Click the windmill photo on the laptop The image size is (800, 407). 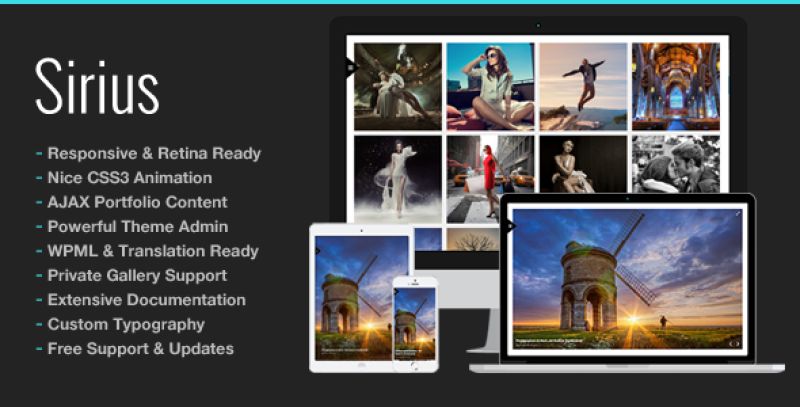pyautogui.click(x=628, y=278)
